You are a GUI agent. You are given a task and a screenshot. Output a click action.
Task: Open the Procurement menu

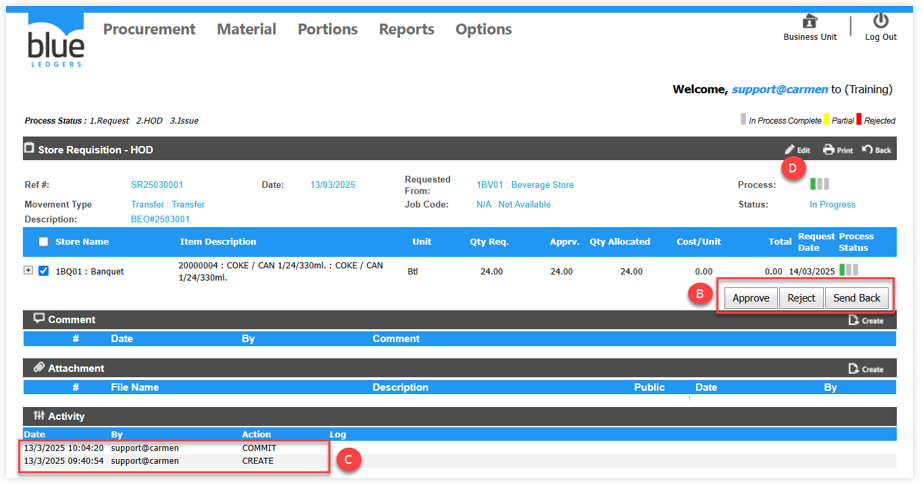click(149, 29)
